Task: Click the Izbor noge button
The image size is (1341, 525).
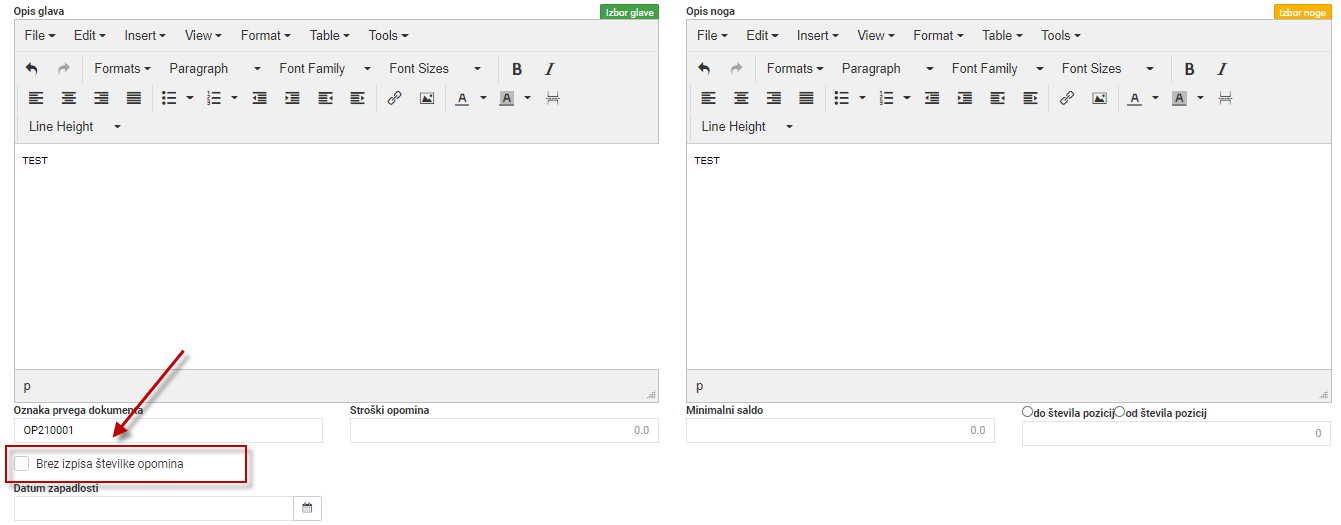Action: (x=1302, y=12)
